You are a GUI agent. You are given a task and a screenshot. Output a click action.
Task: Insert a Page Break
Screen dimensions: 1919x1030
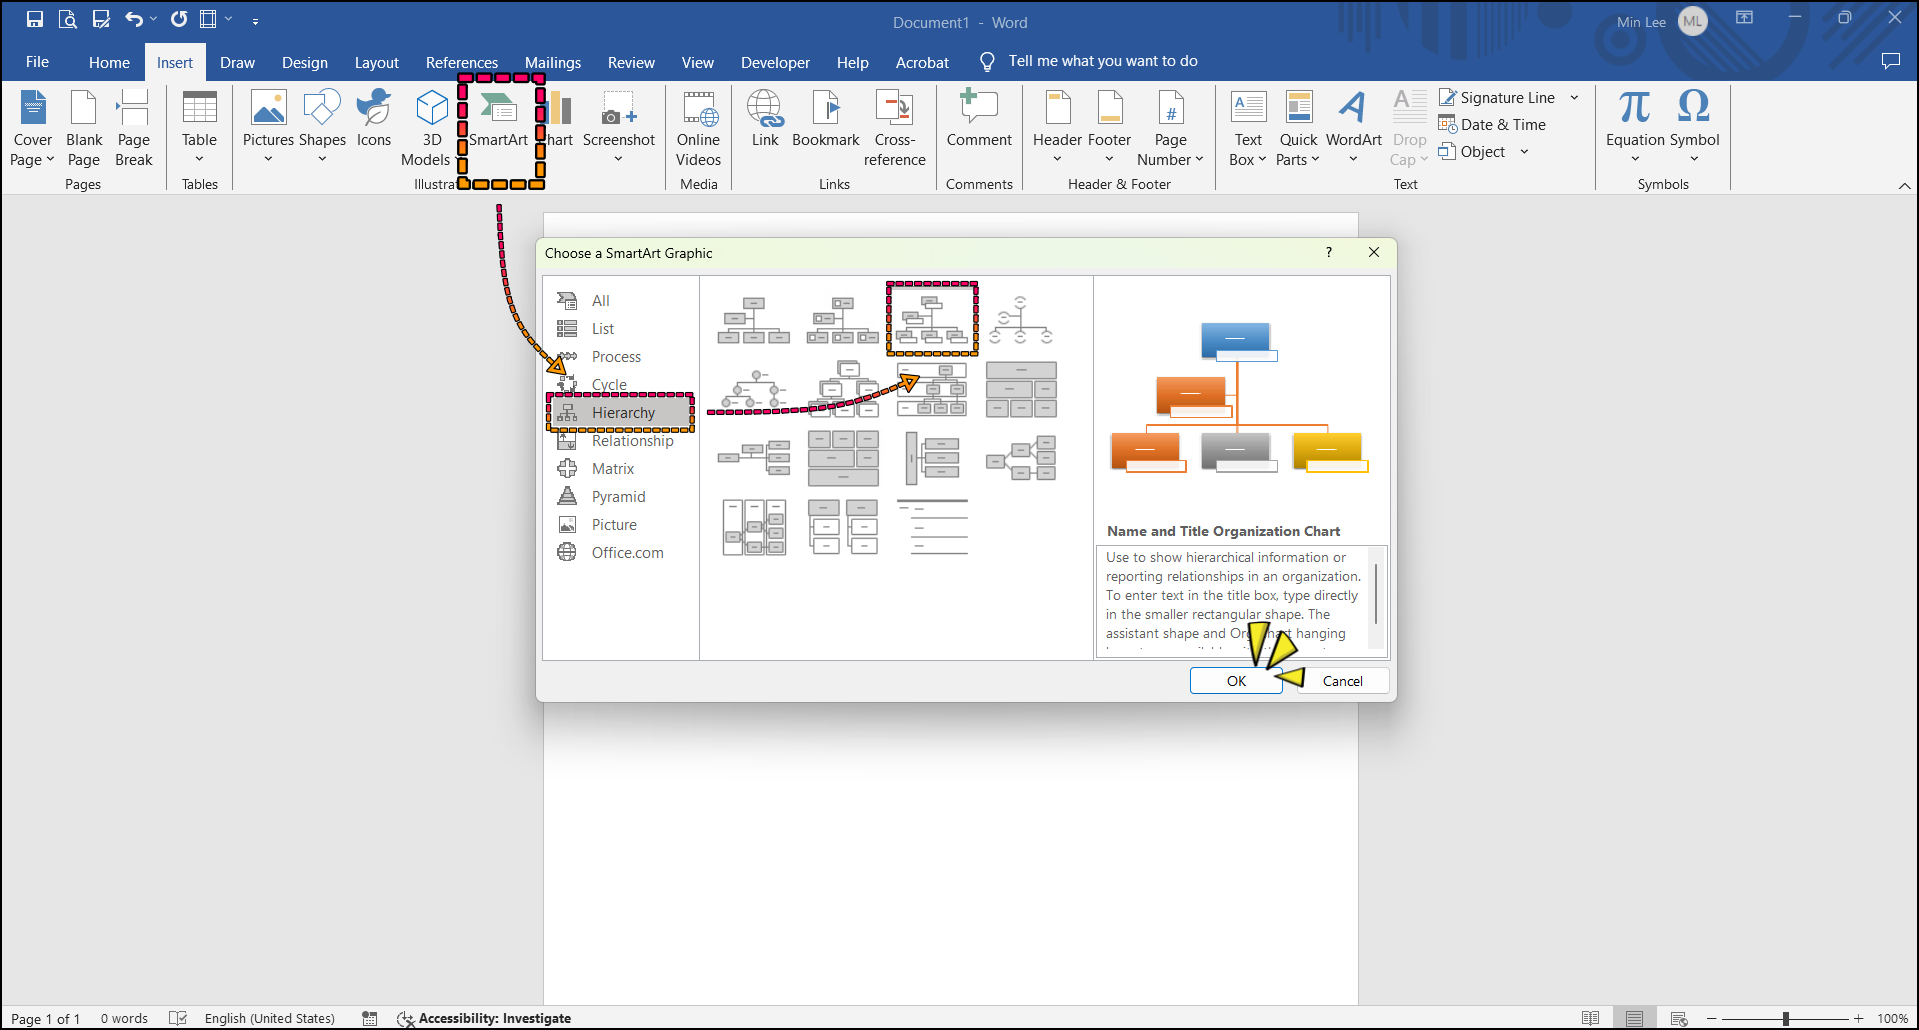pos(134,129)
